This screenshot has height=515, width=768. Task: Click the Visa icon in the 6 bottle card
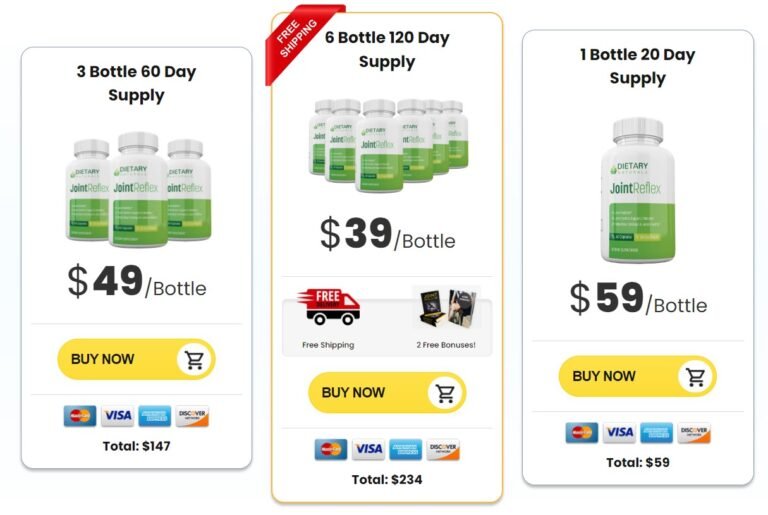(368, 450)
